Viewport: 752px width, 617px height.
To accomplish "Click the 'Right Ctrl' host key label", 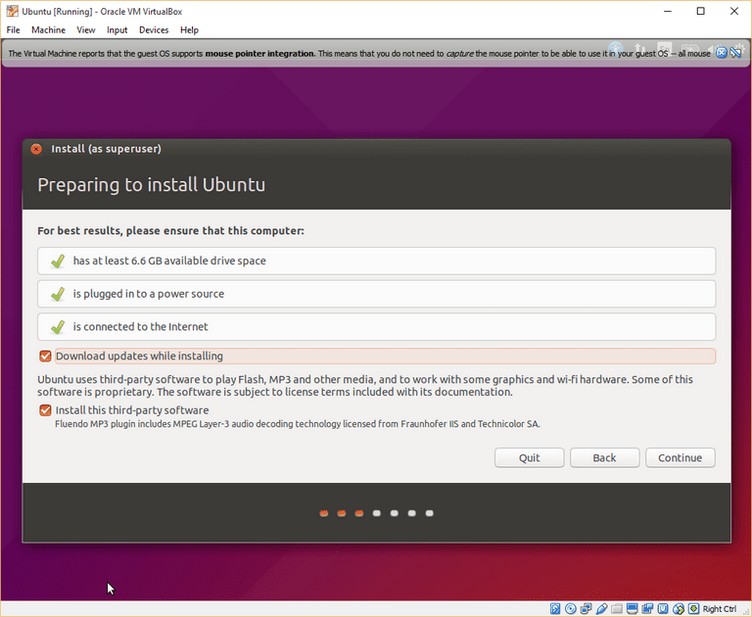I will pos(719,609).
